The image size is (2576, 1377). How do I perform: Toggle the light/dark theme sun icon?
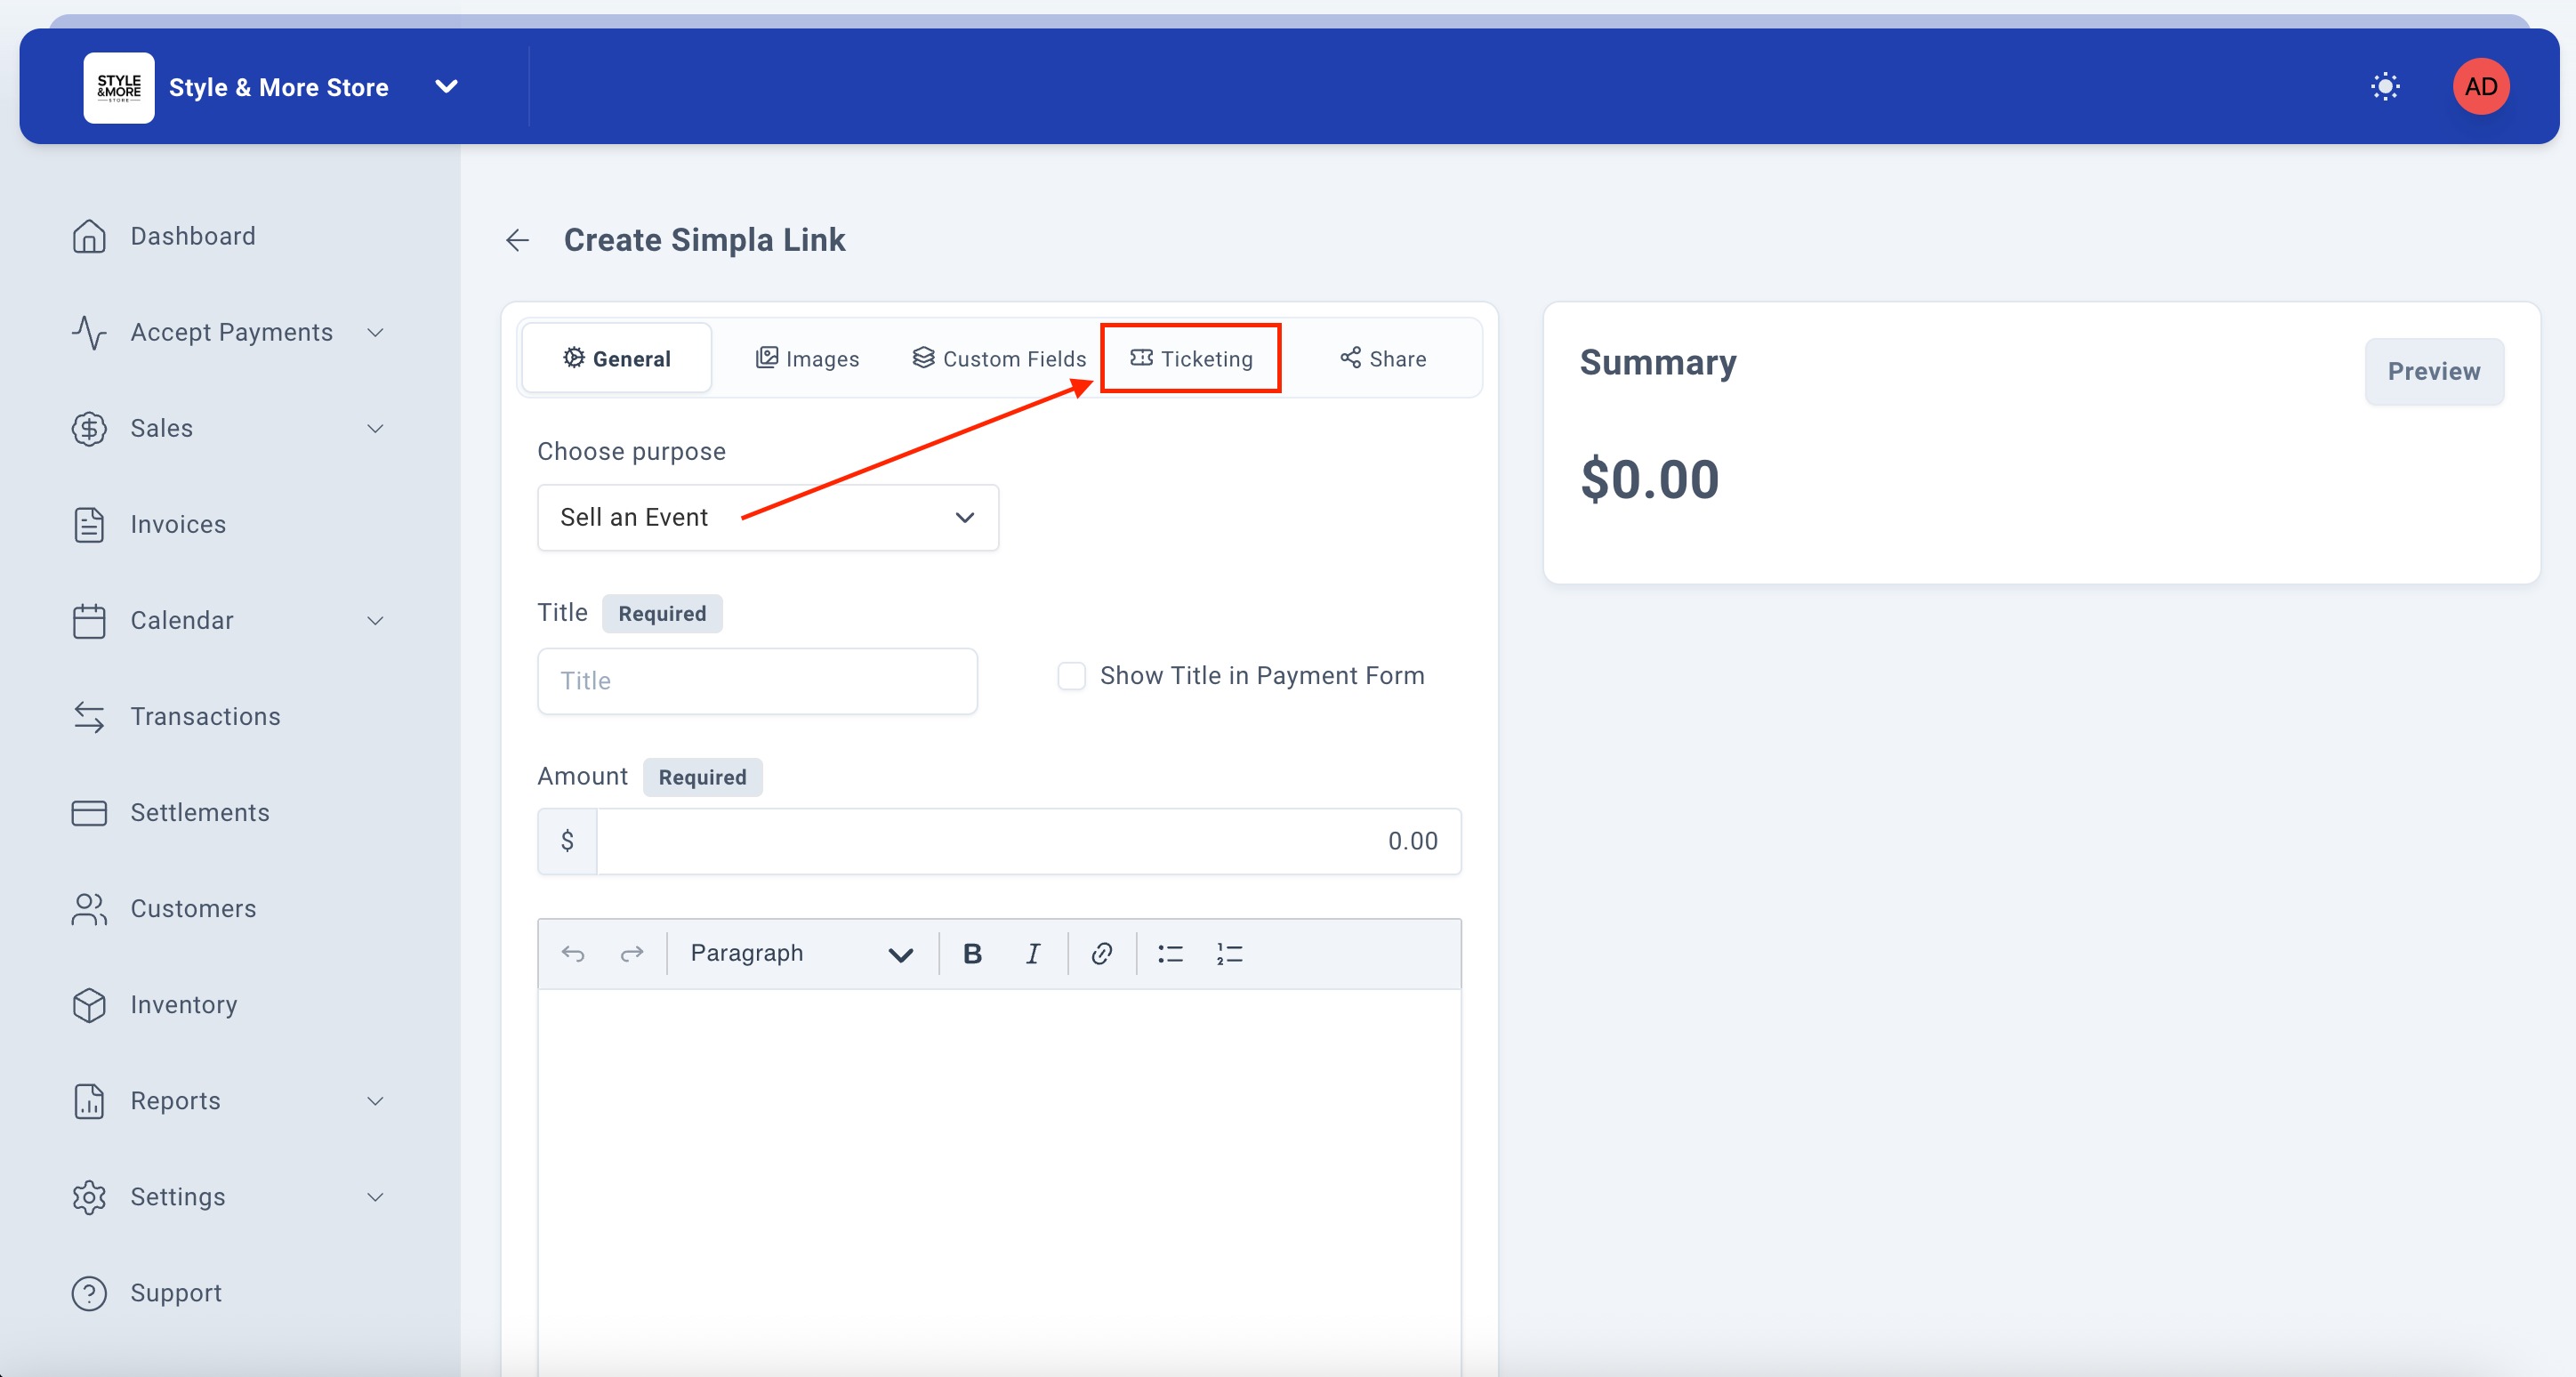[2385, 87]
